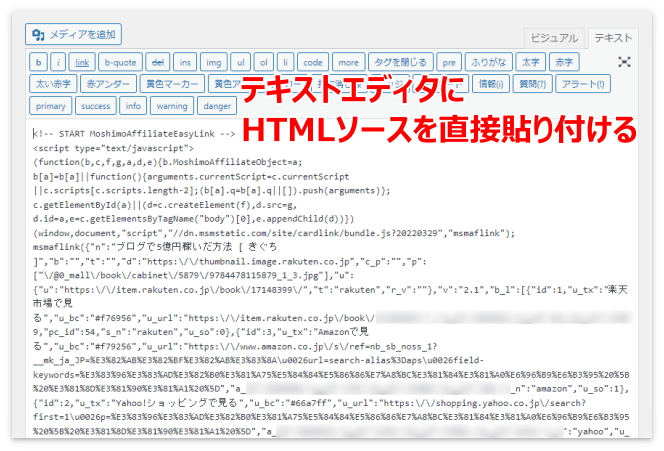
Task: Insert the more tag
Action: point(349,62)
